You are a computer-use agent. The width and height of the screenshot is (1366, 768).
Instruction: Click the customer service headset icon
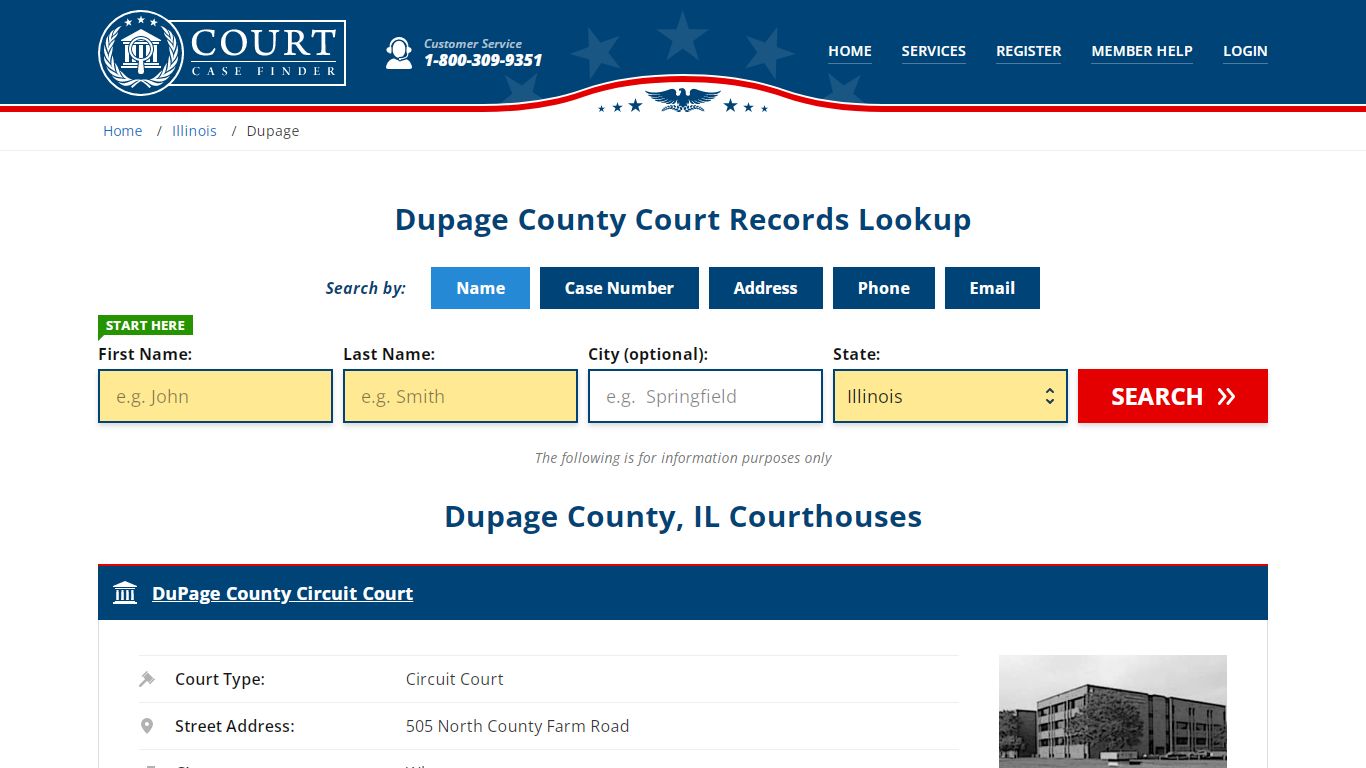[x=399, y=53]
